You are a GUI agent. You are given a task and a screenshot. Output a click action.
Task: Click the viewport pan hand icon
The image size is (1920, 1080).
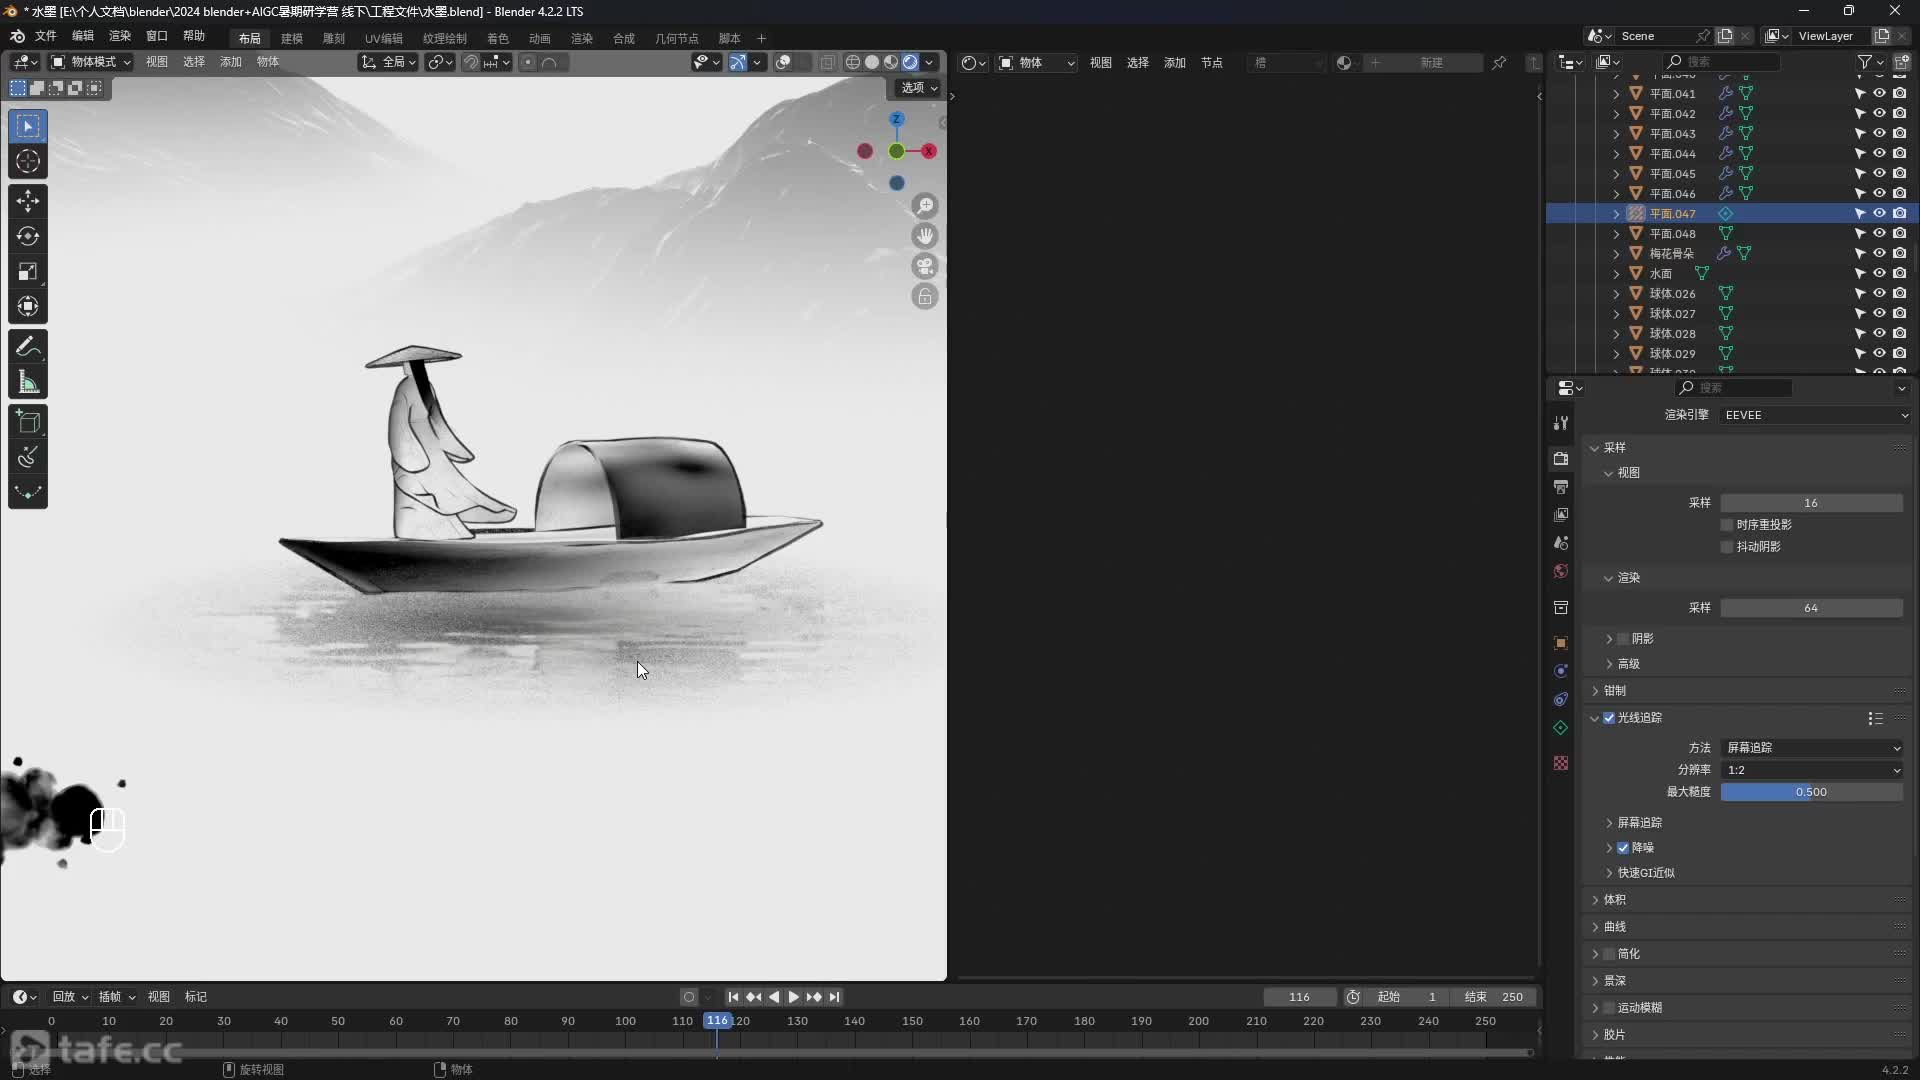point(925,236)
